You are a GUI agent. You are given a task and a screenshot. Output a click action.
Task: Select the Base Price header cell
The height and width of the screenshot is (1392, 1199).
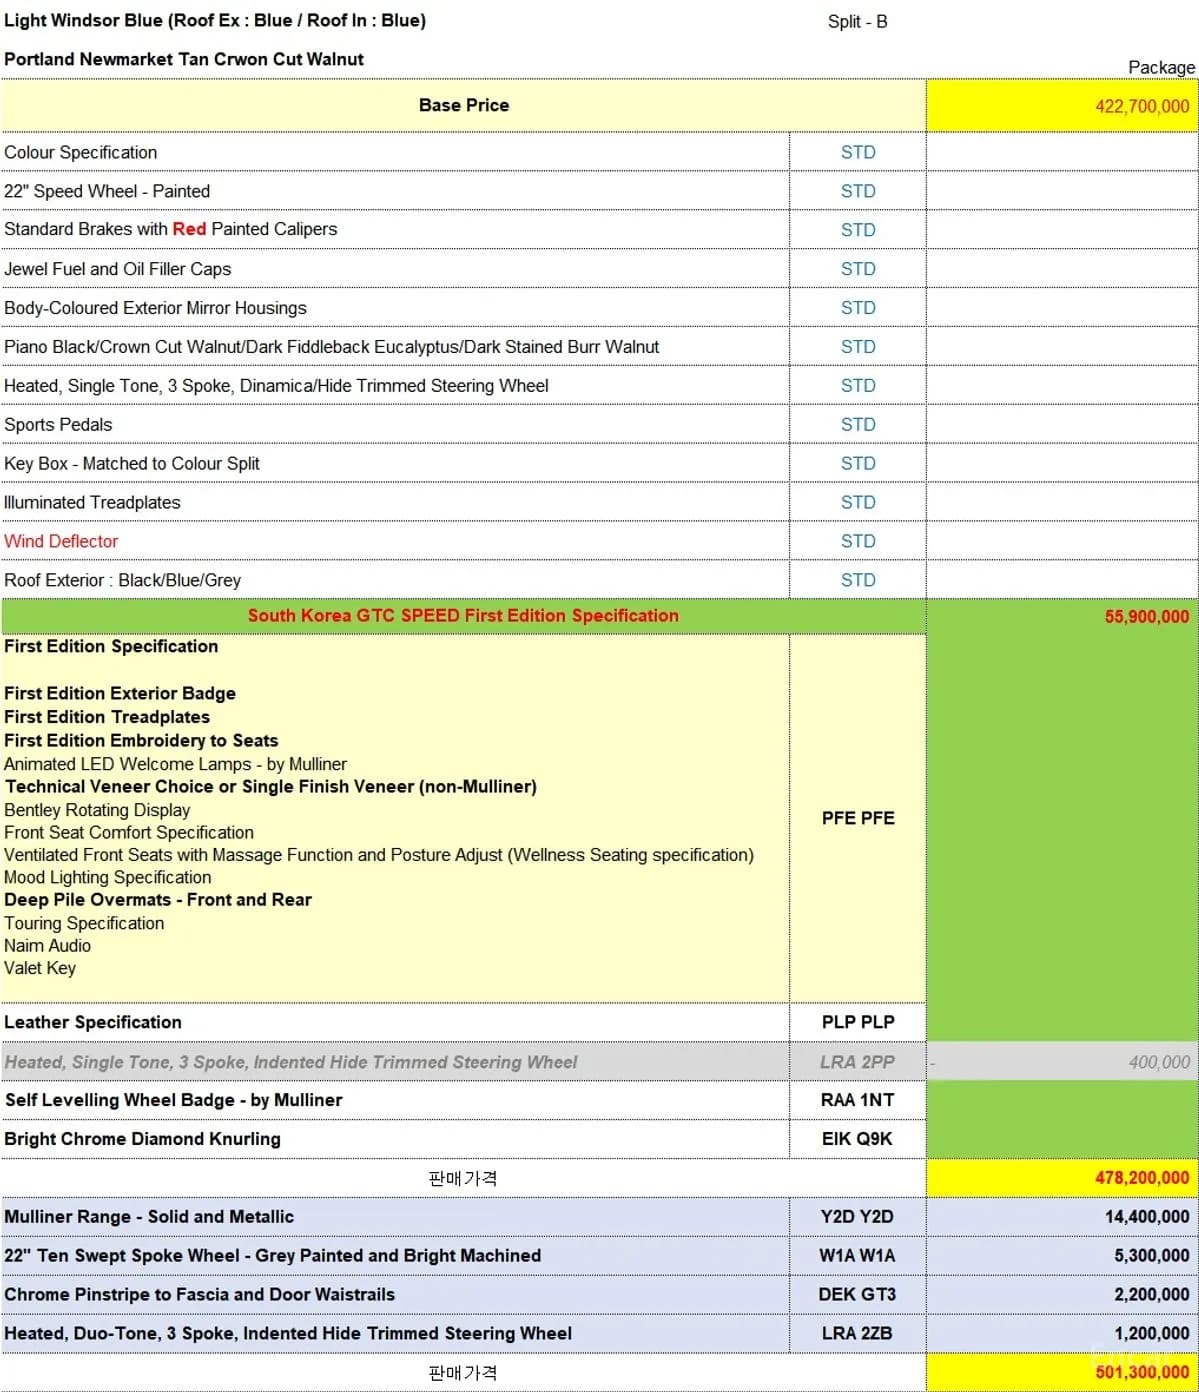[x=463, y=105]
